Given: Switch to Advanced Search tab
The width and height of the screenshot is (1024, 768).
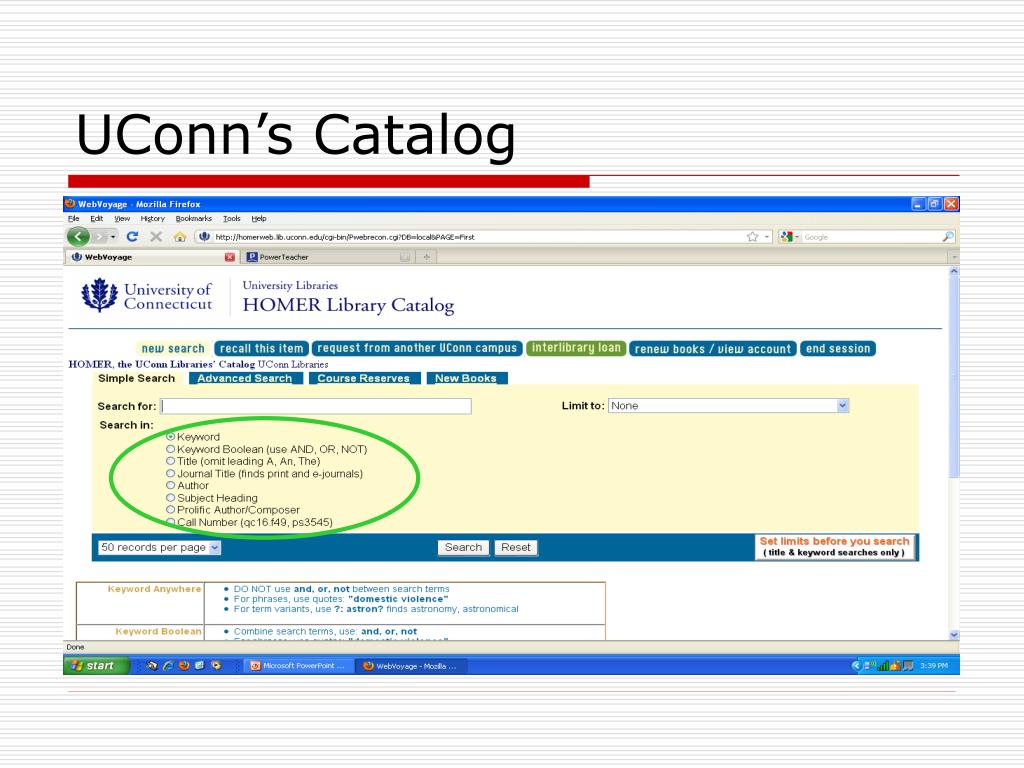Looking at the screenshot, I should click(245, 378).
